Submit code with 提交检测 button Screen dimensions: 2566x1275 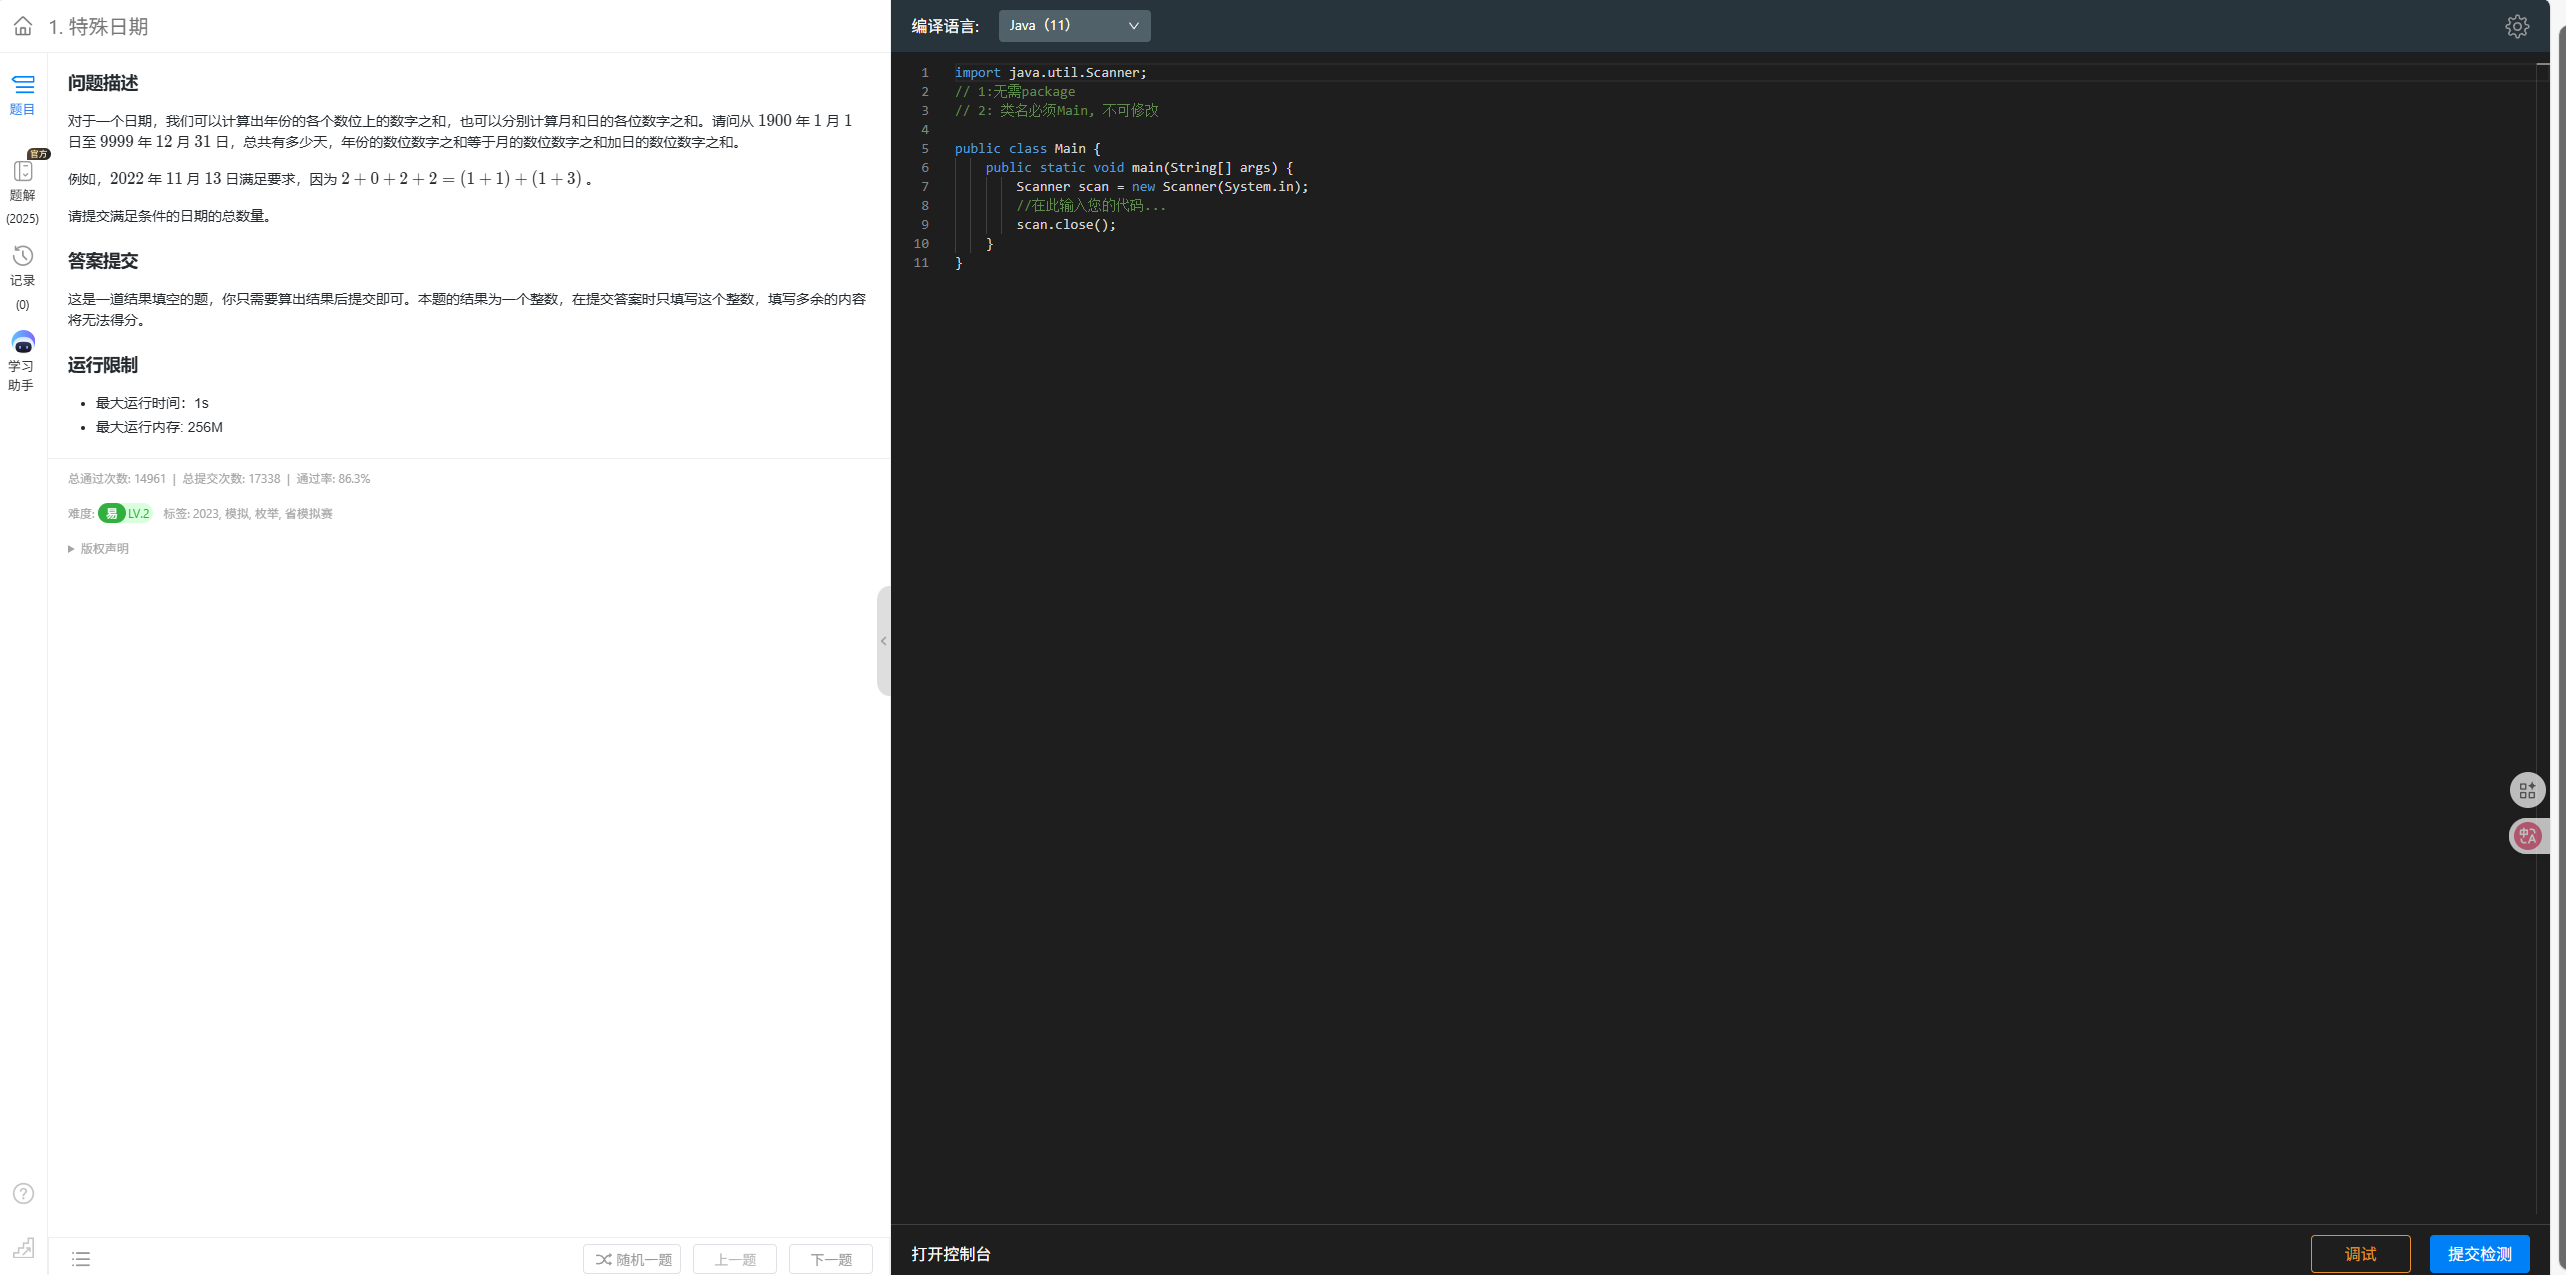(x=2478, y=1253)
